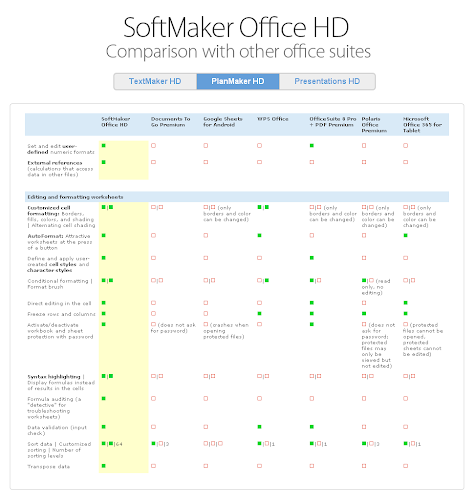Screen dimensions: 474x500
Task: Click Documents To Go green marker for Sort data
Action: (153, 443)
